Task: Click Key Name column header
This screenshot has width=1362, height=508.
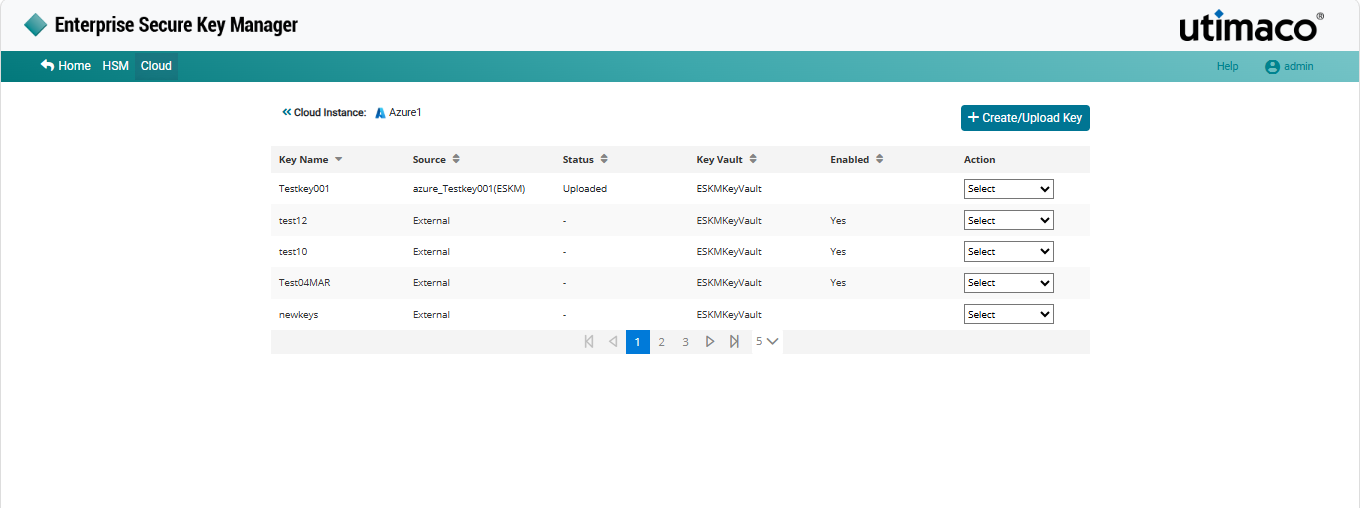Action: [x=304, y=160]
